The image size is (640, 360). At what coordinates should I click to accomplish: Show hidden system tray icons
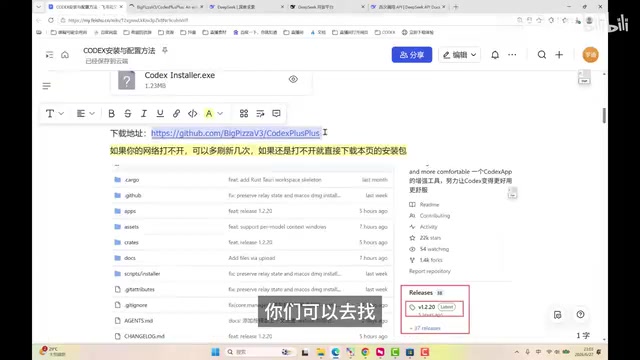pyautogui.click(x=517, y=352)
